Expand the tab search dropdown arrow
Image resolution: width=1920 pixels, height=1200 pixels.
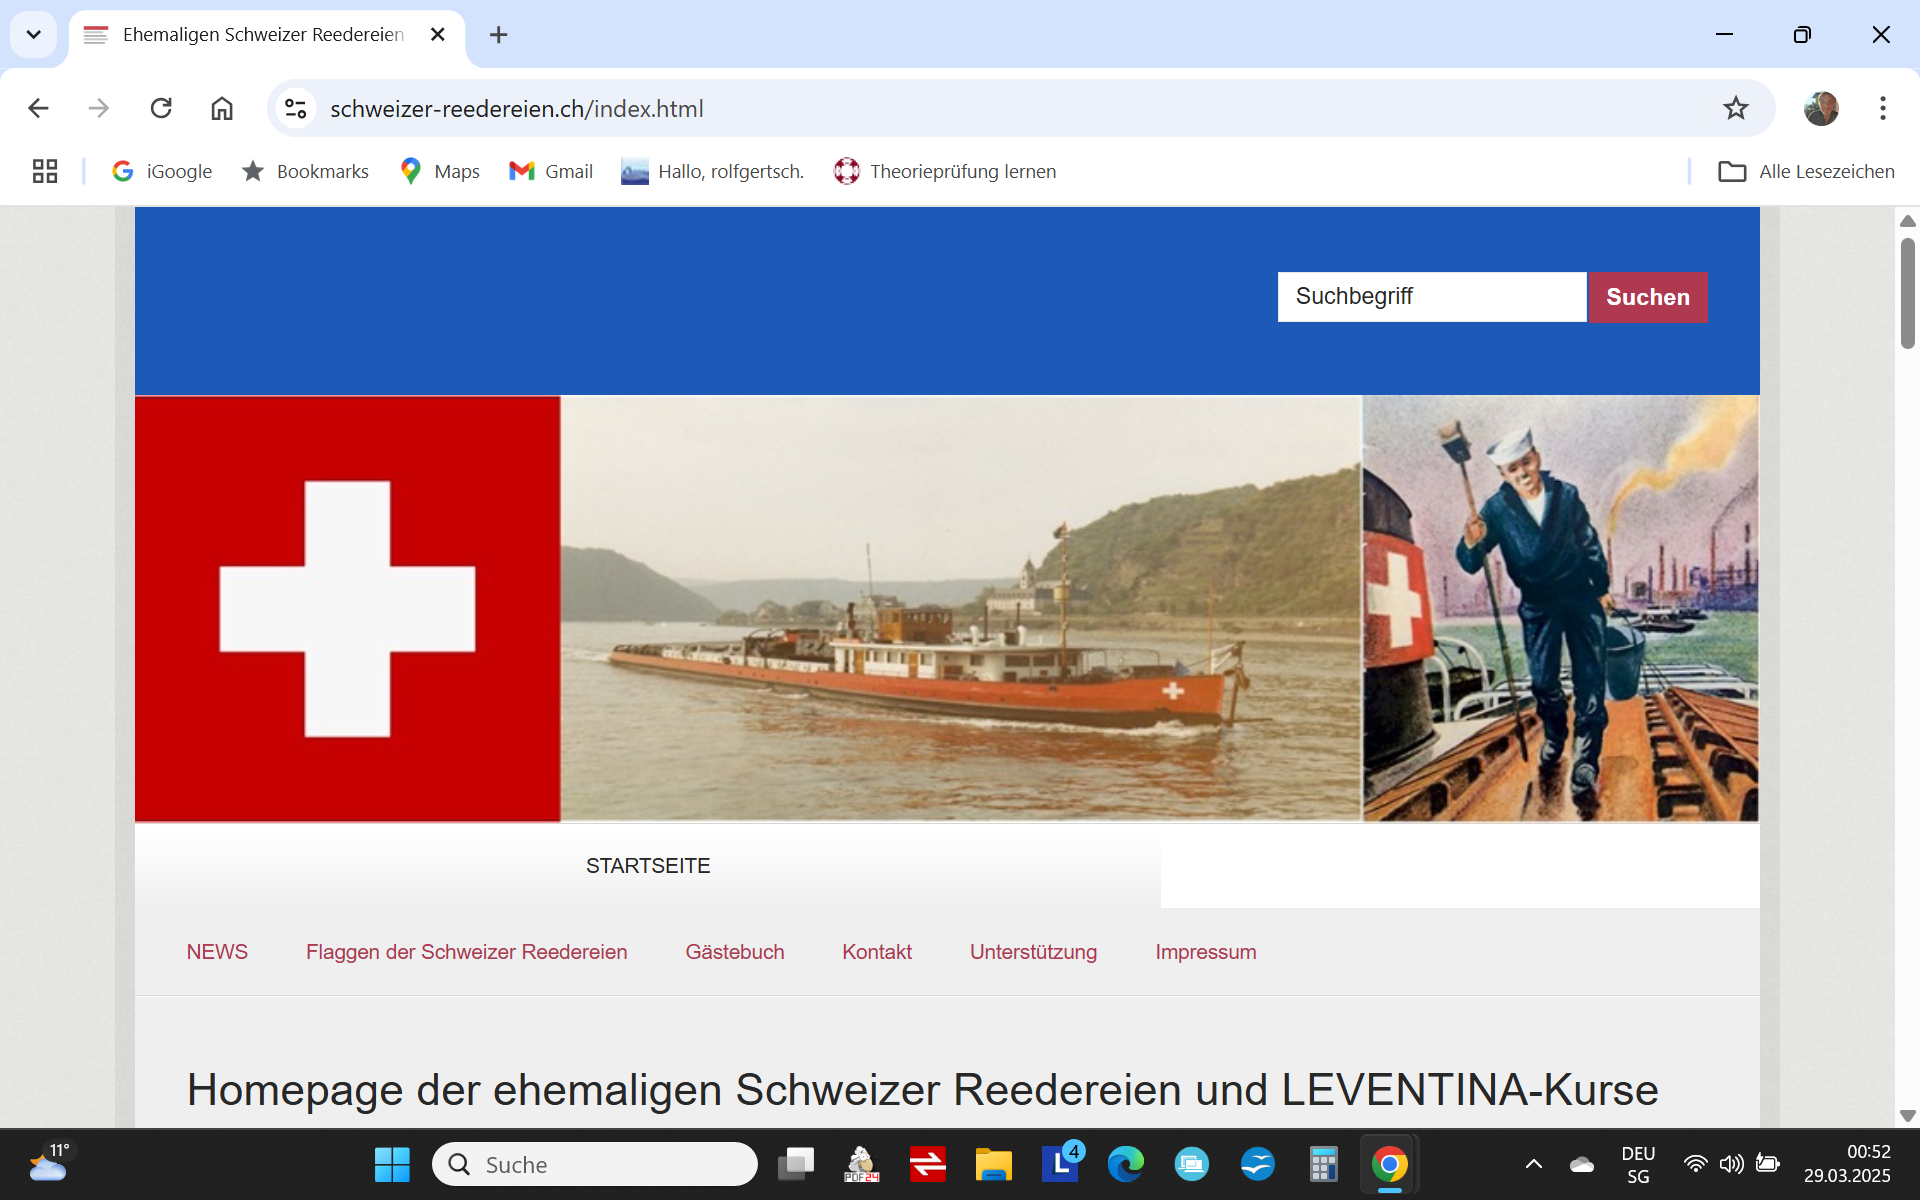click(33, 35)
